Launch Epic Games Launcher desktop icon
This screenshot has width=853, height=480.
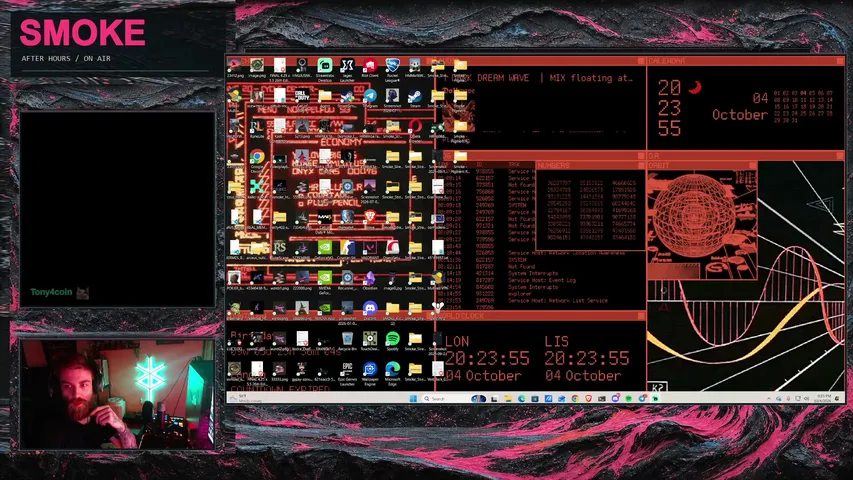click(348, 373)
